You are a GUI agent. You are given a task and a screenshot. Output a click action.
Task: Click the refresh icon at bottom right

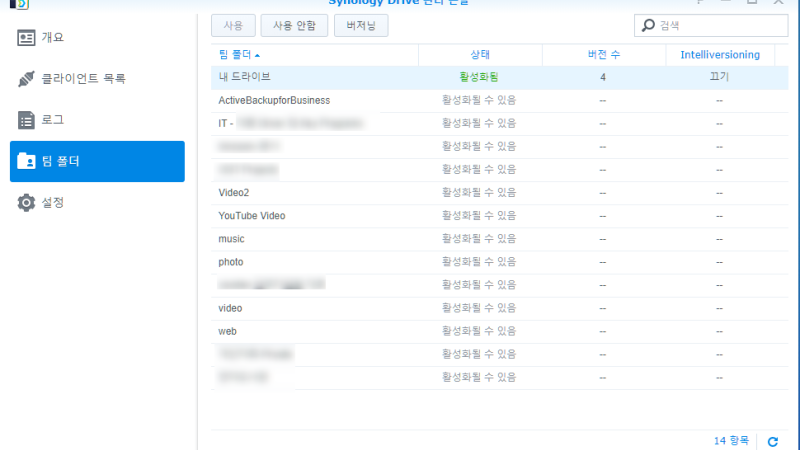[x=773, y=441]
